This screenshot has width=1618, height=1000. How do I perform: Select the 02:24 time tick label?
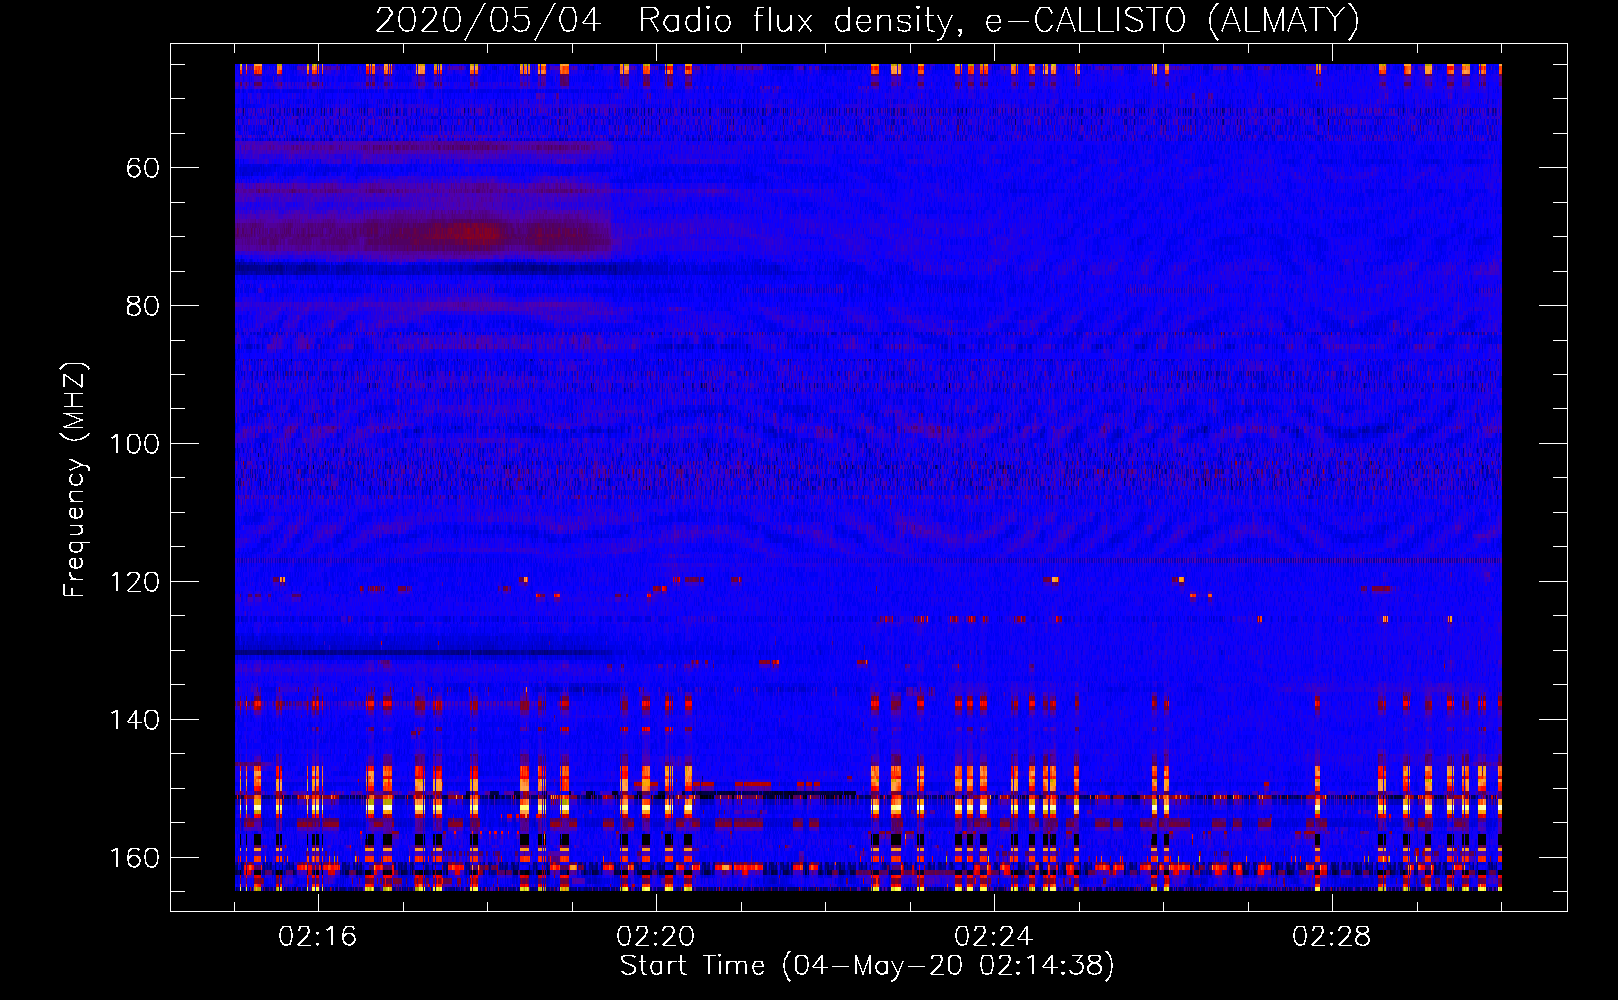[x=994, y=937]
